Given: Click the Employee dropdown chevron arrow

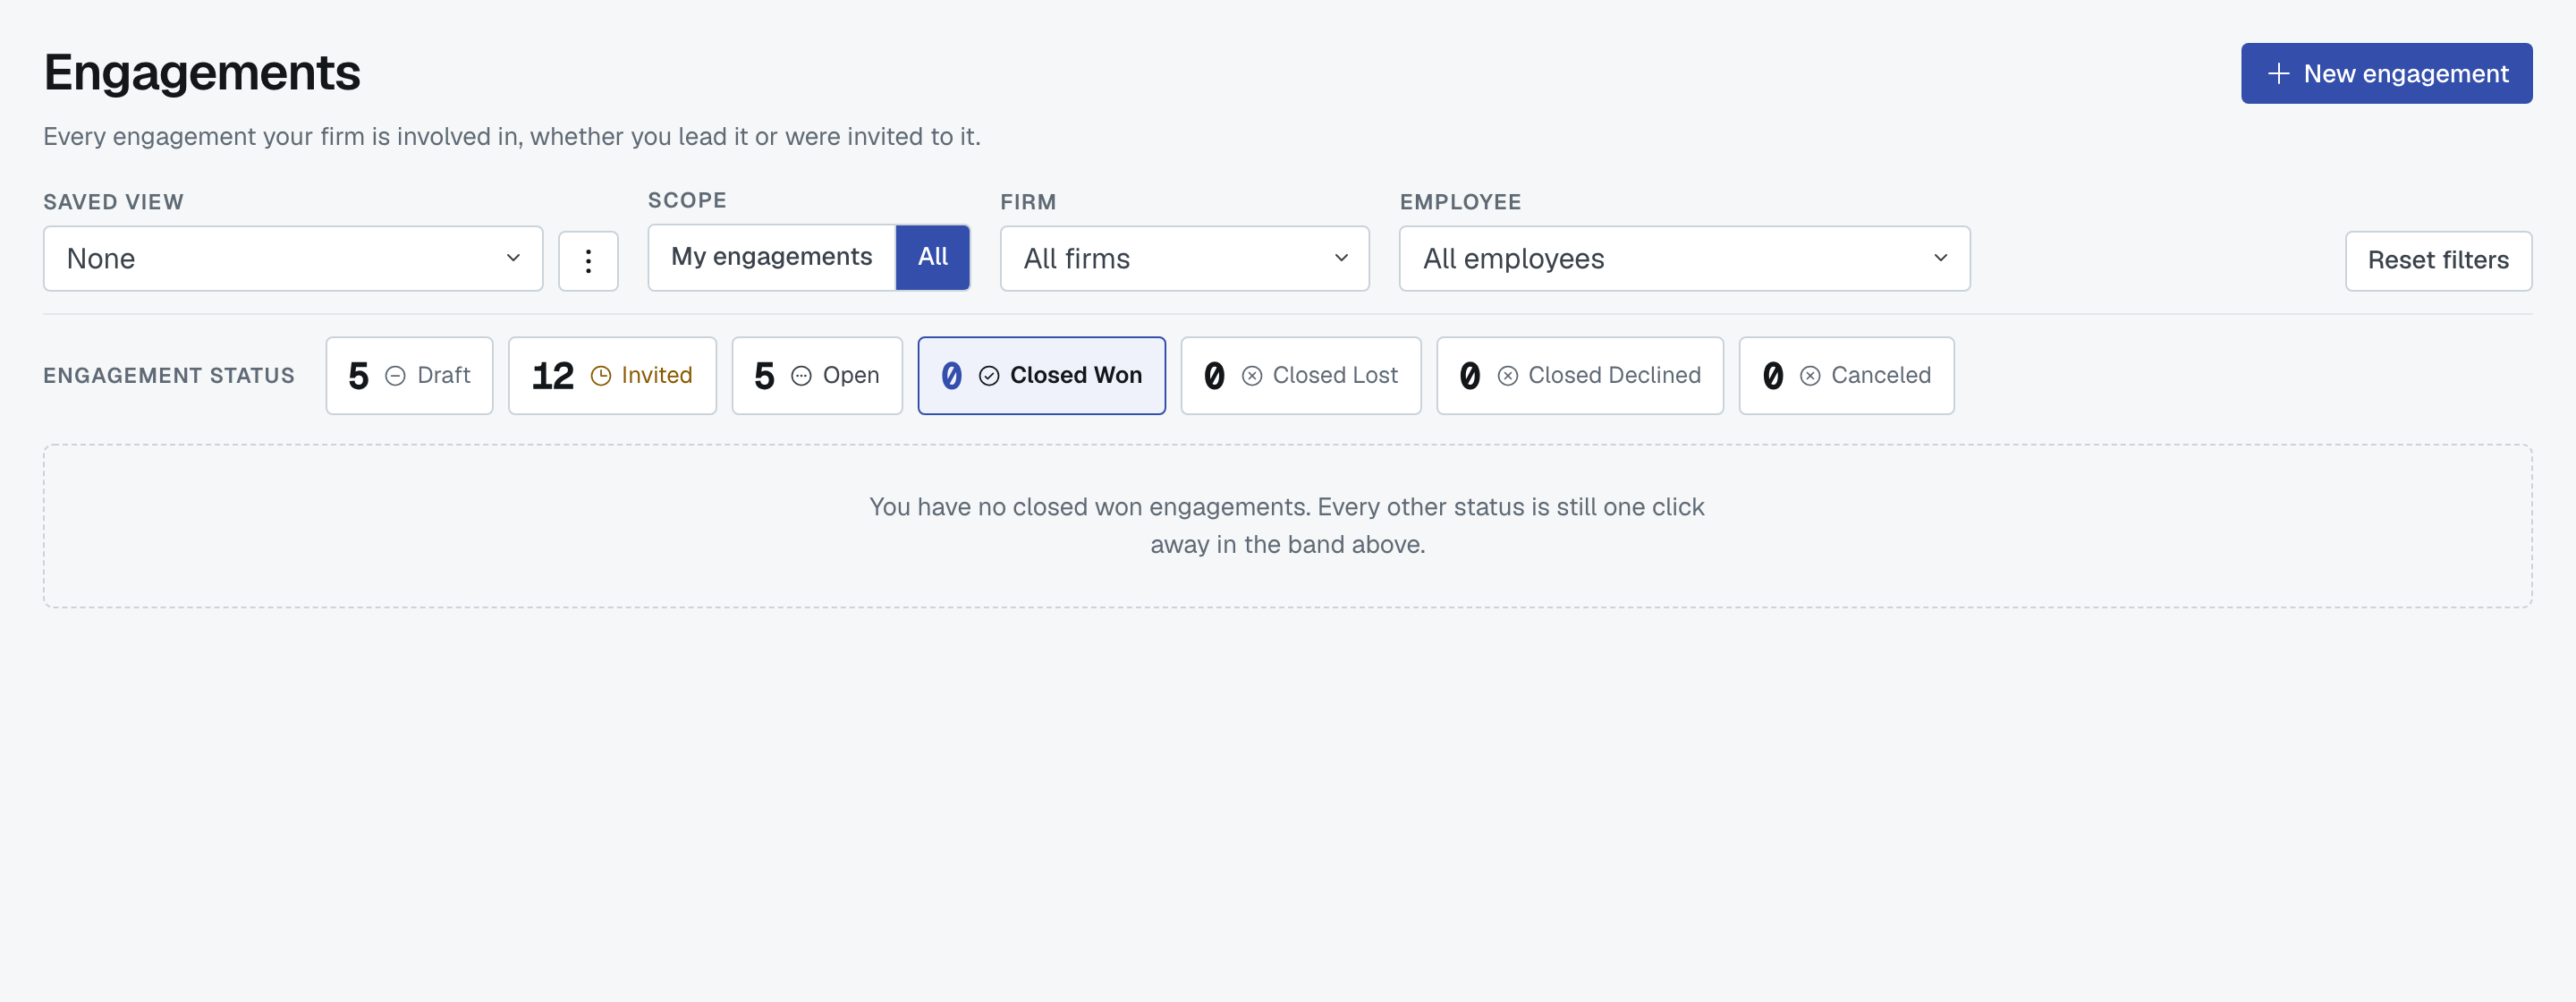Looking at the screenshot, I should (1940, 258).
